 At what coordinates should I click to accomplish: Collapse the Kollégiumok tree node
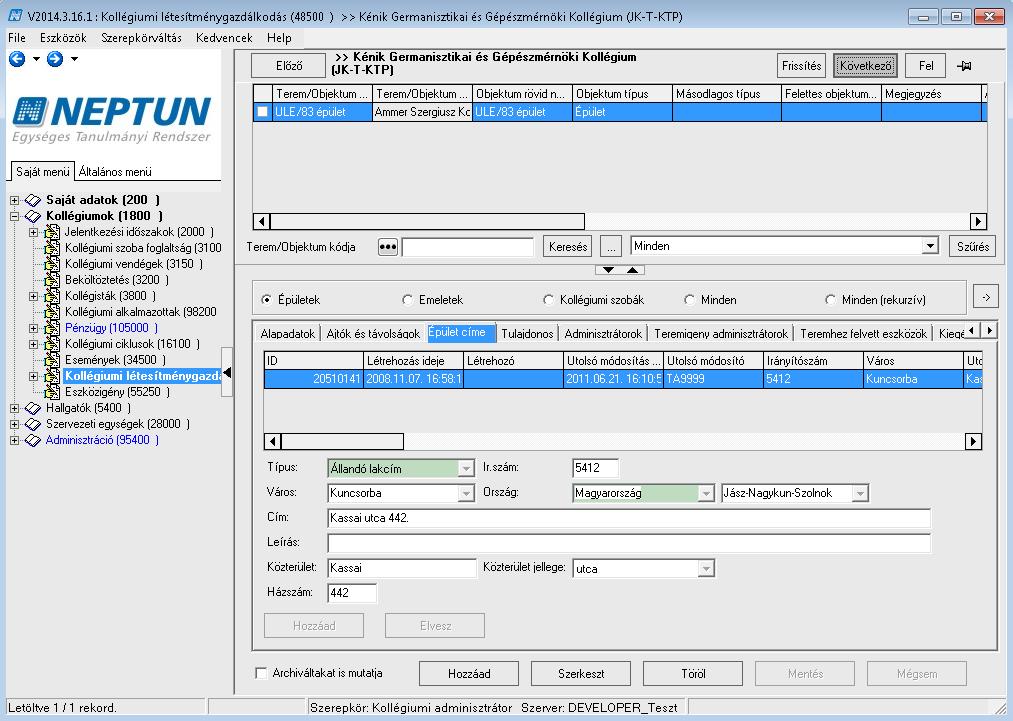14,216
